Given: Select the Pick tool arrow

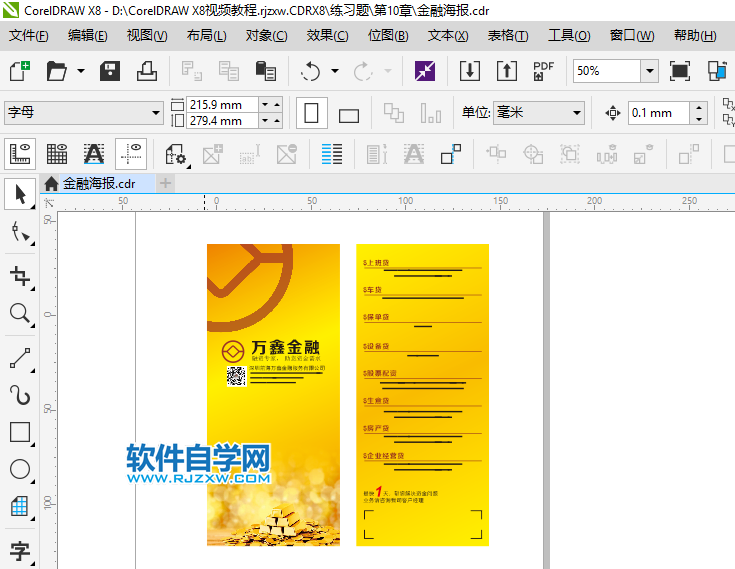Looking at the screenshot, I should (19, 194).
